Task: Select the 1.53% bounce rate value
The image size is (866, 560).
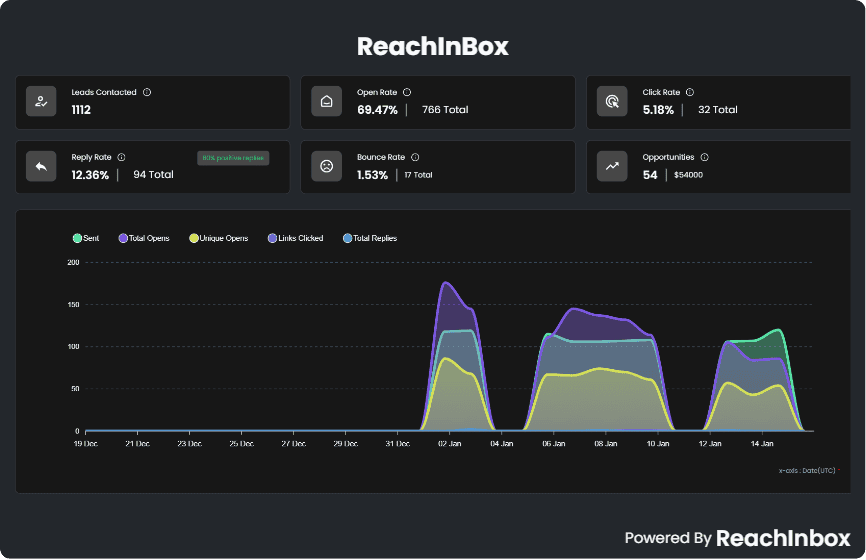Action: click(372, 175)
